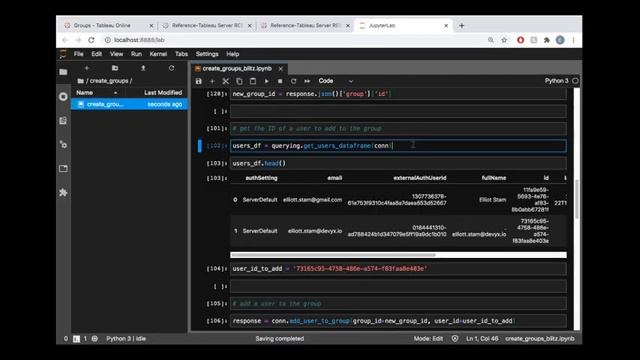Viewport: 640px width, 360px height.
Task: Click the Python 3 kernel name button
Action: (556, 81)
